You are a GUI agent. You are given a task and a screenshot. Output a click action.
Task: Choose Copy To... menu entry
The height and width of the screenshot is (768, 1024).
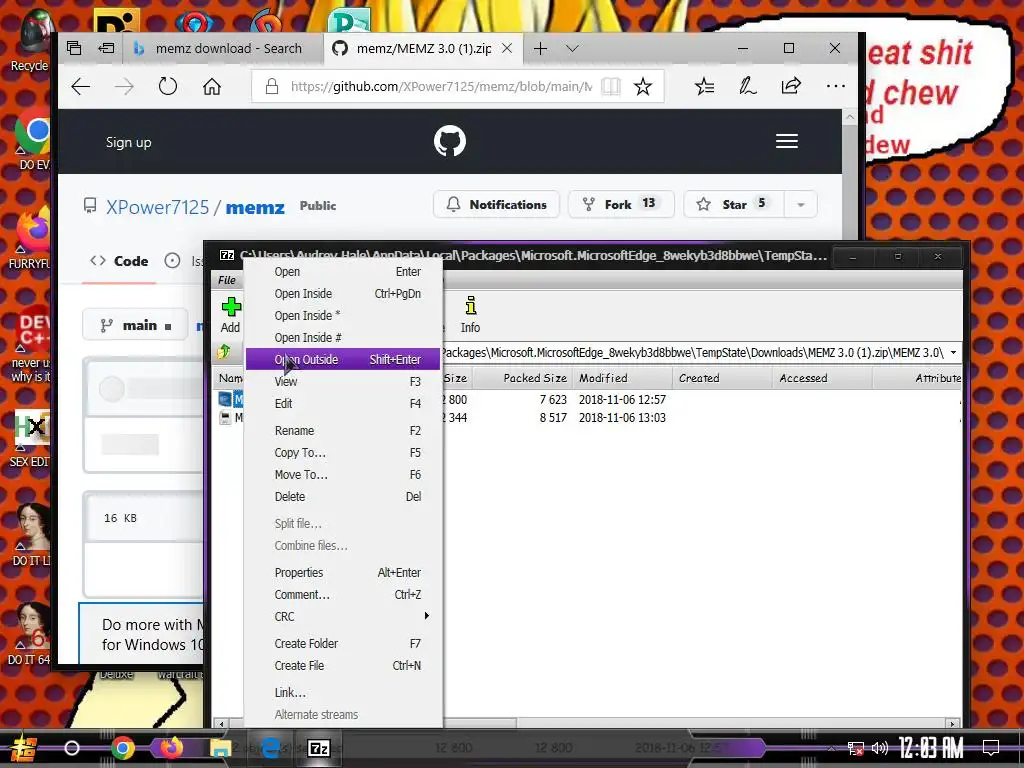pos(344,453)
